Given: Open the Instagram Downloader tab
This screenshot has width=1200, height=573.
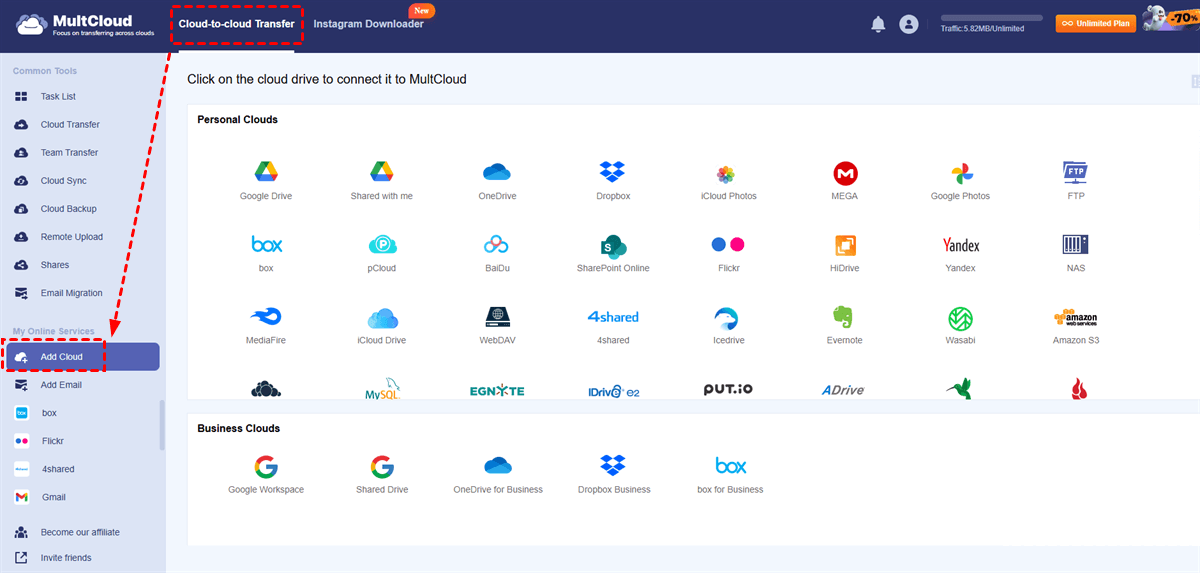Looking at the screenshot, I should click(x=368, y=24).
